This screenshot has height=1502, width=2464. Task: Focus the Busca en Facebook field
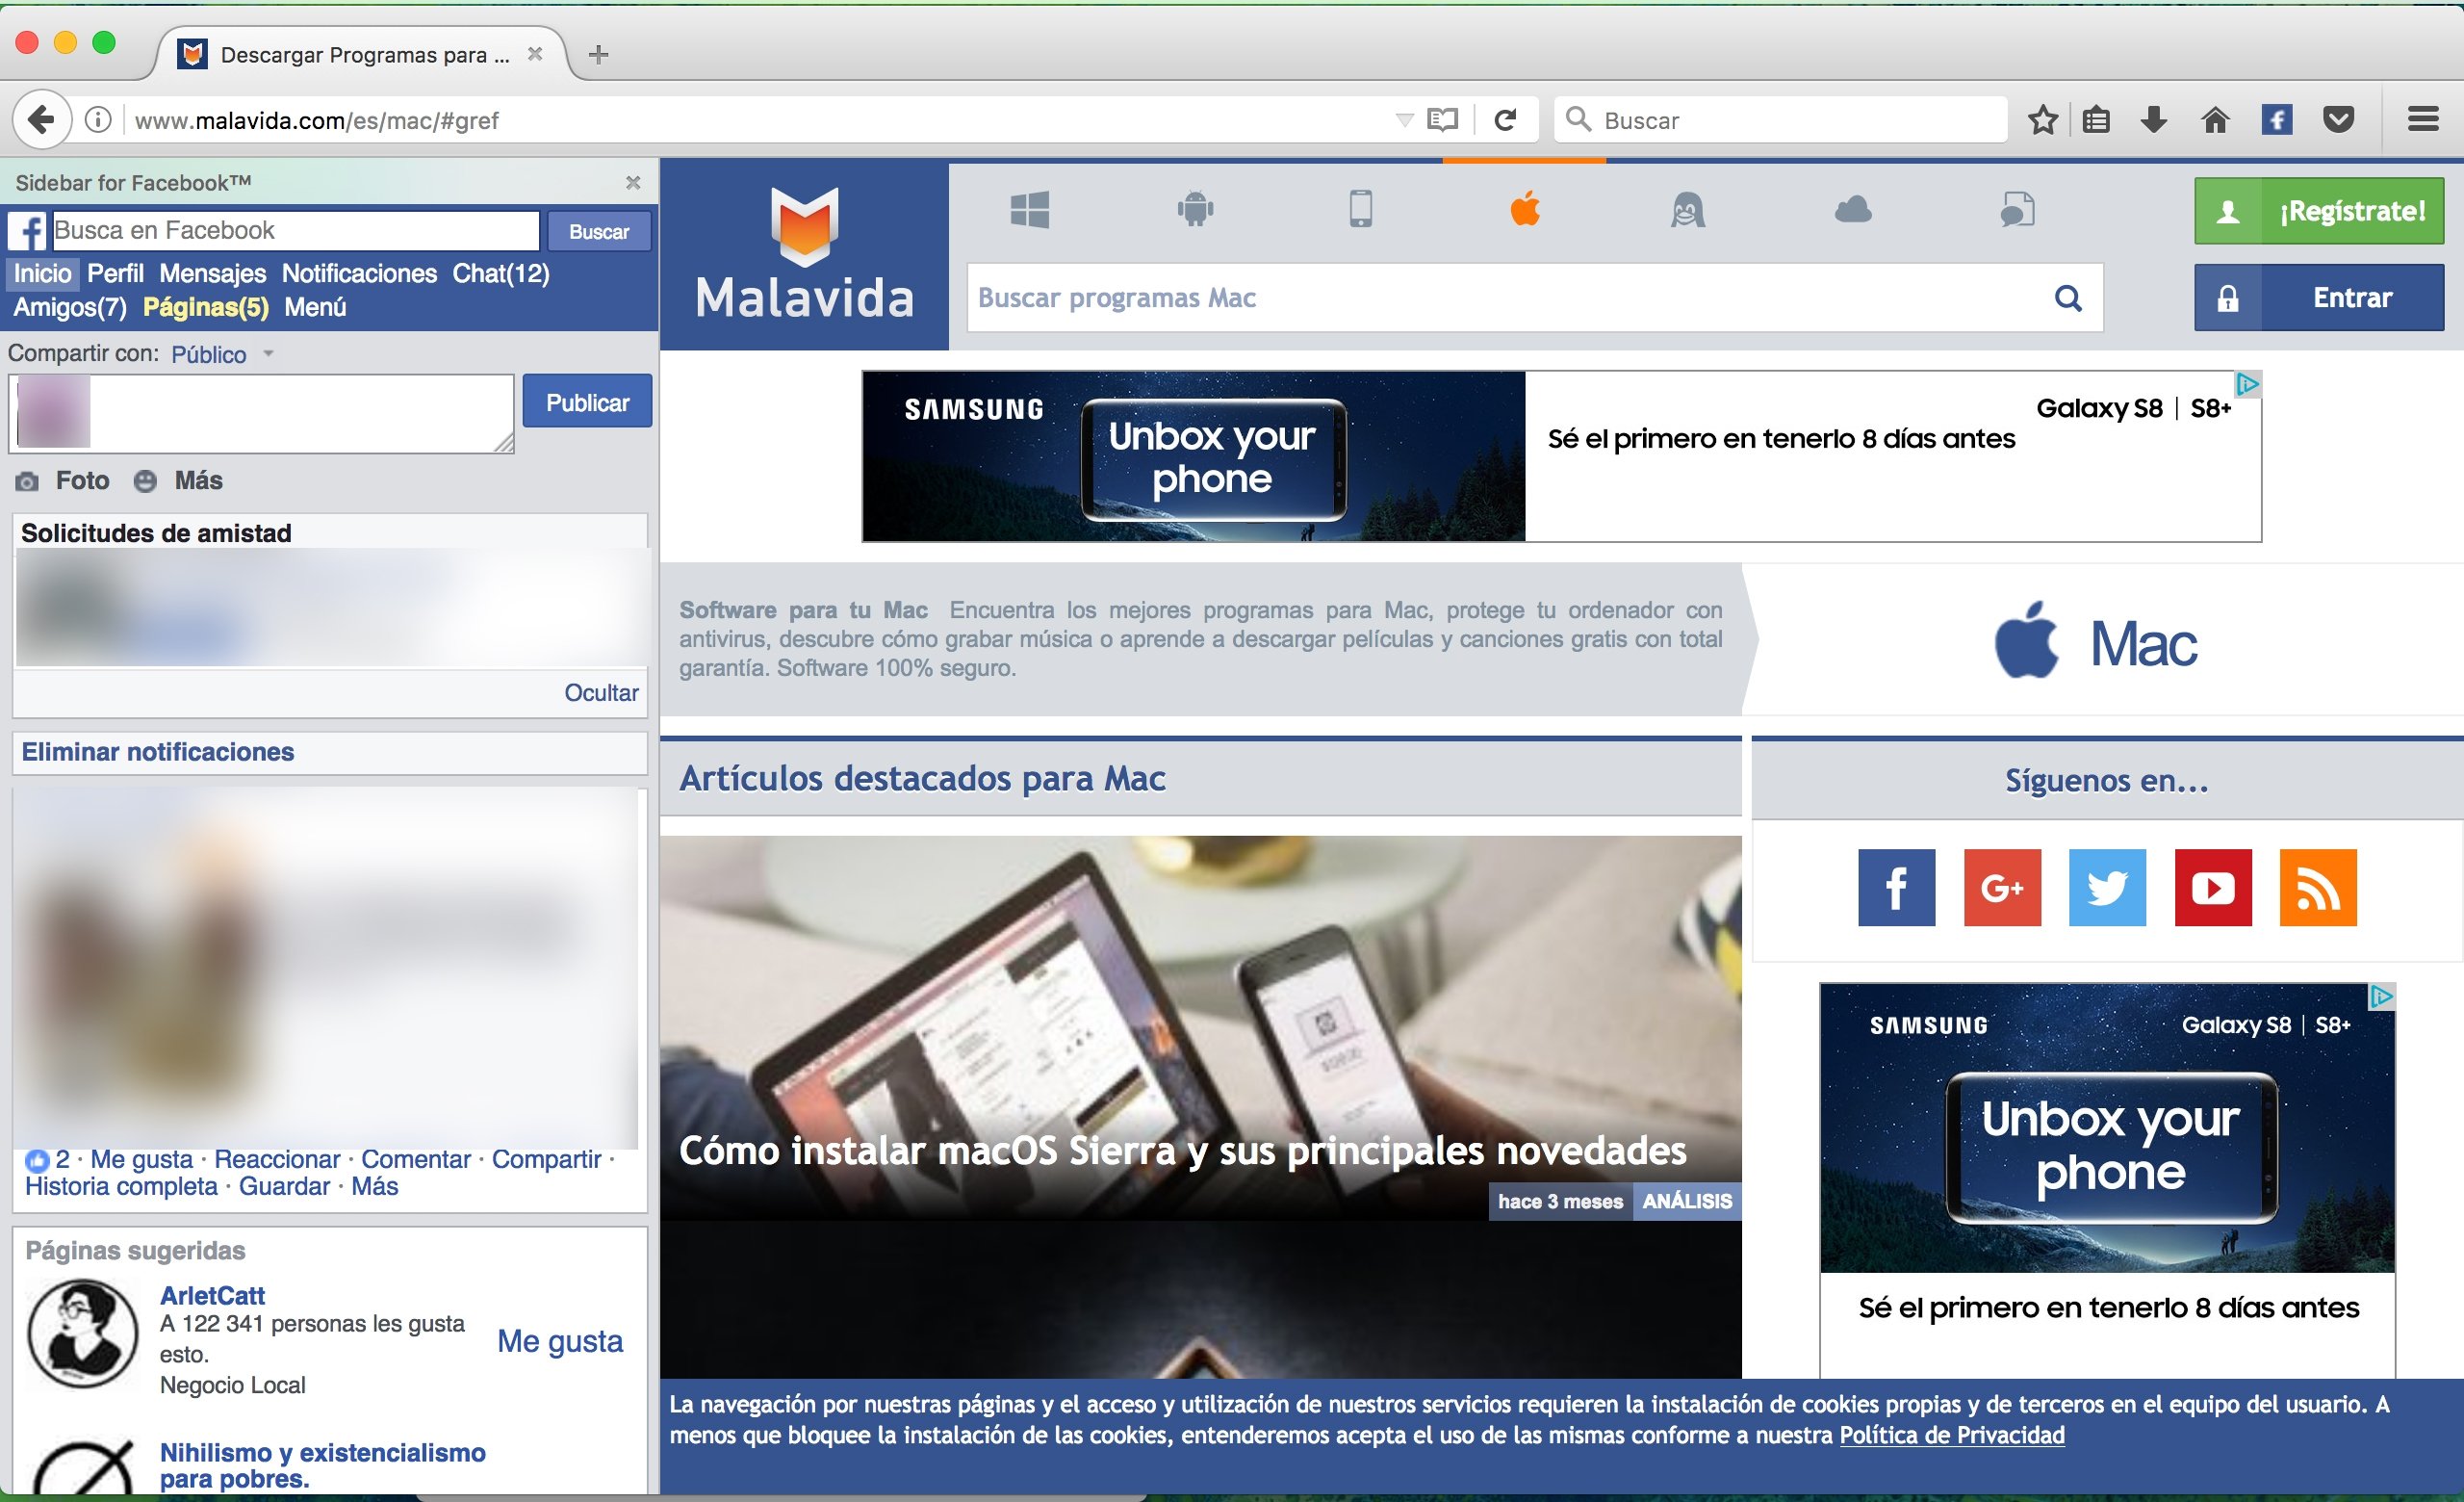coord(296,231)
